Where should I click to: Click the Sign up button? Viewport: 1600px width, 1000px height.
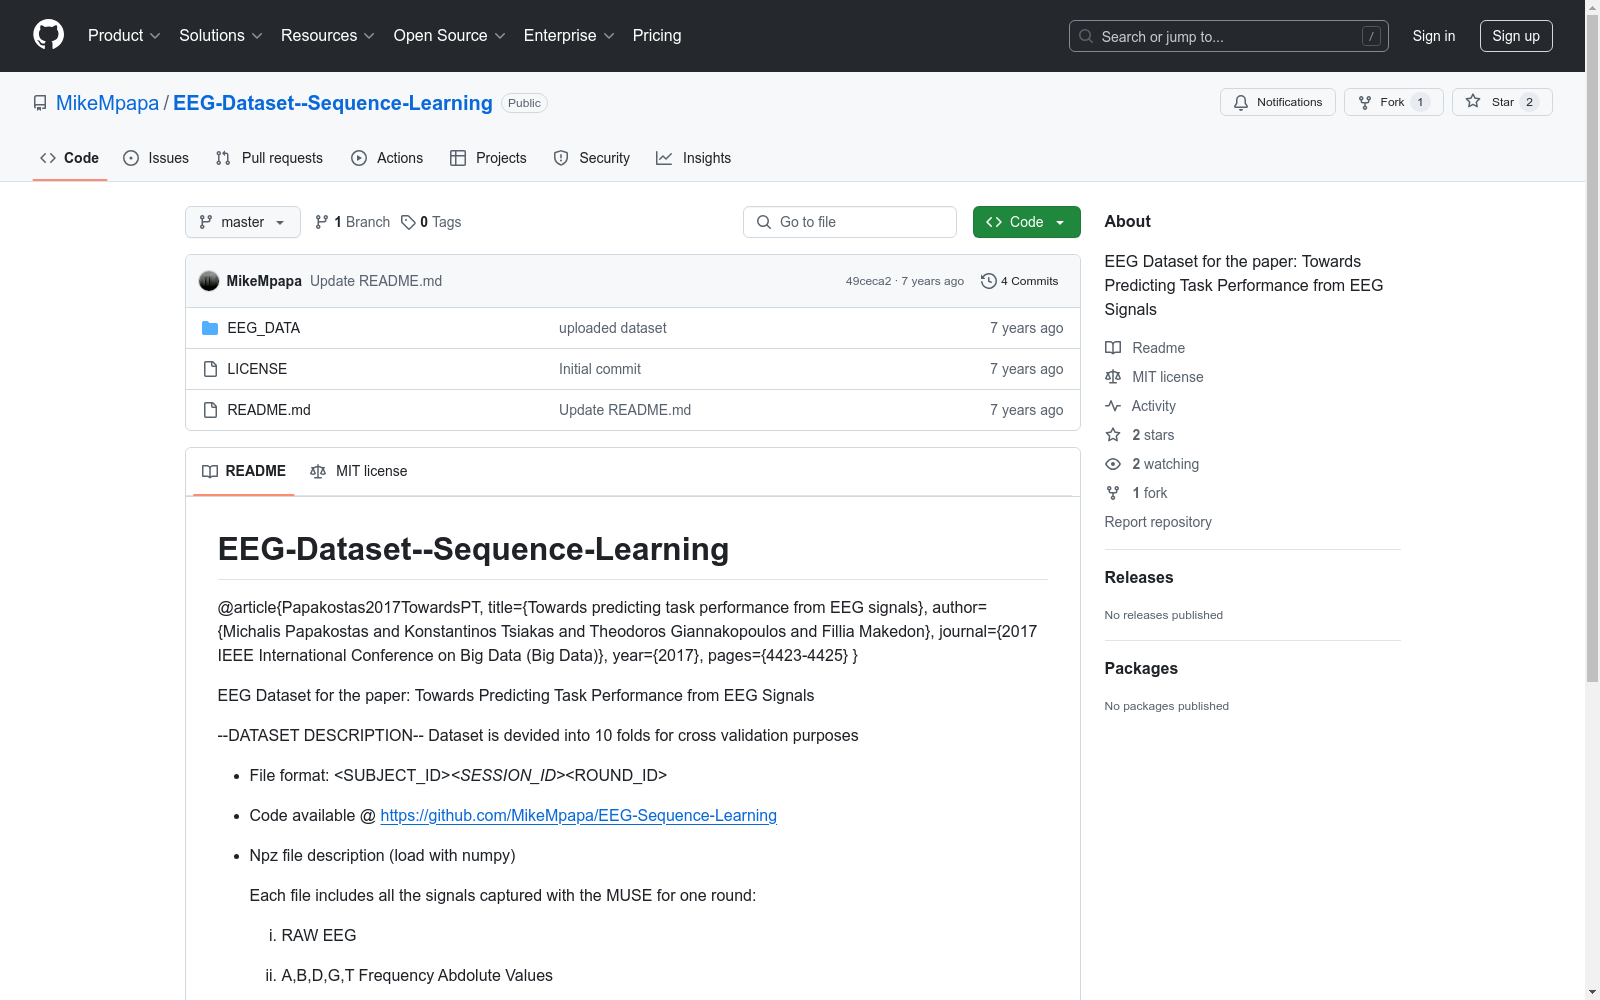click(1516, 36)
